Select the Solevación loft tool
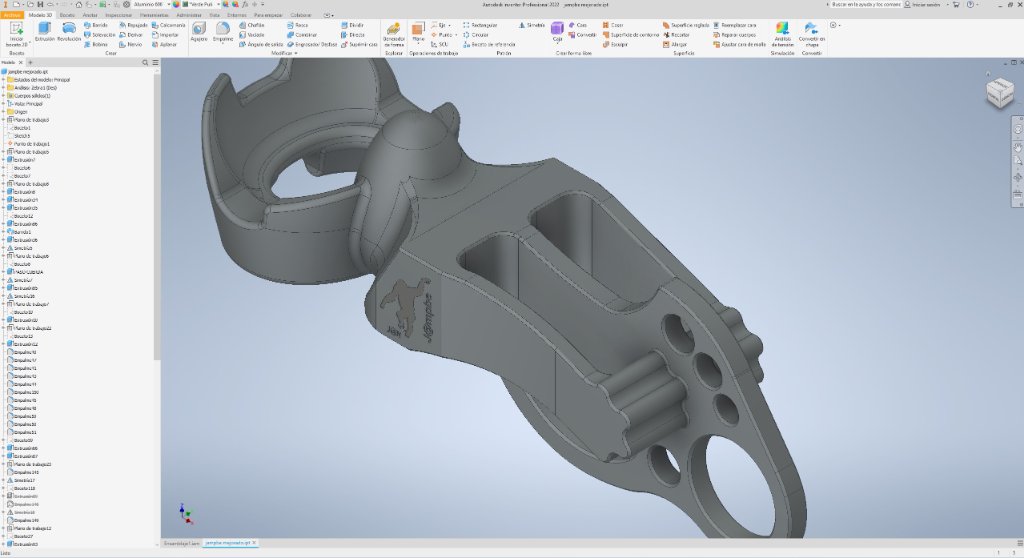The width and height of the screenshot is (1024, 558). (x=99, y=35)
